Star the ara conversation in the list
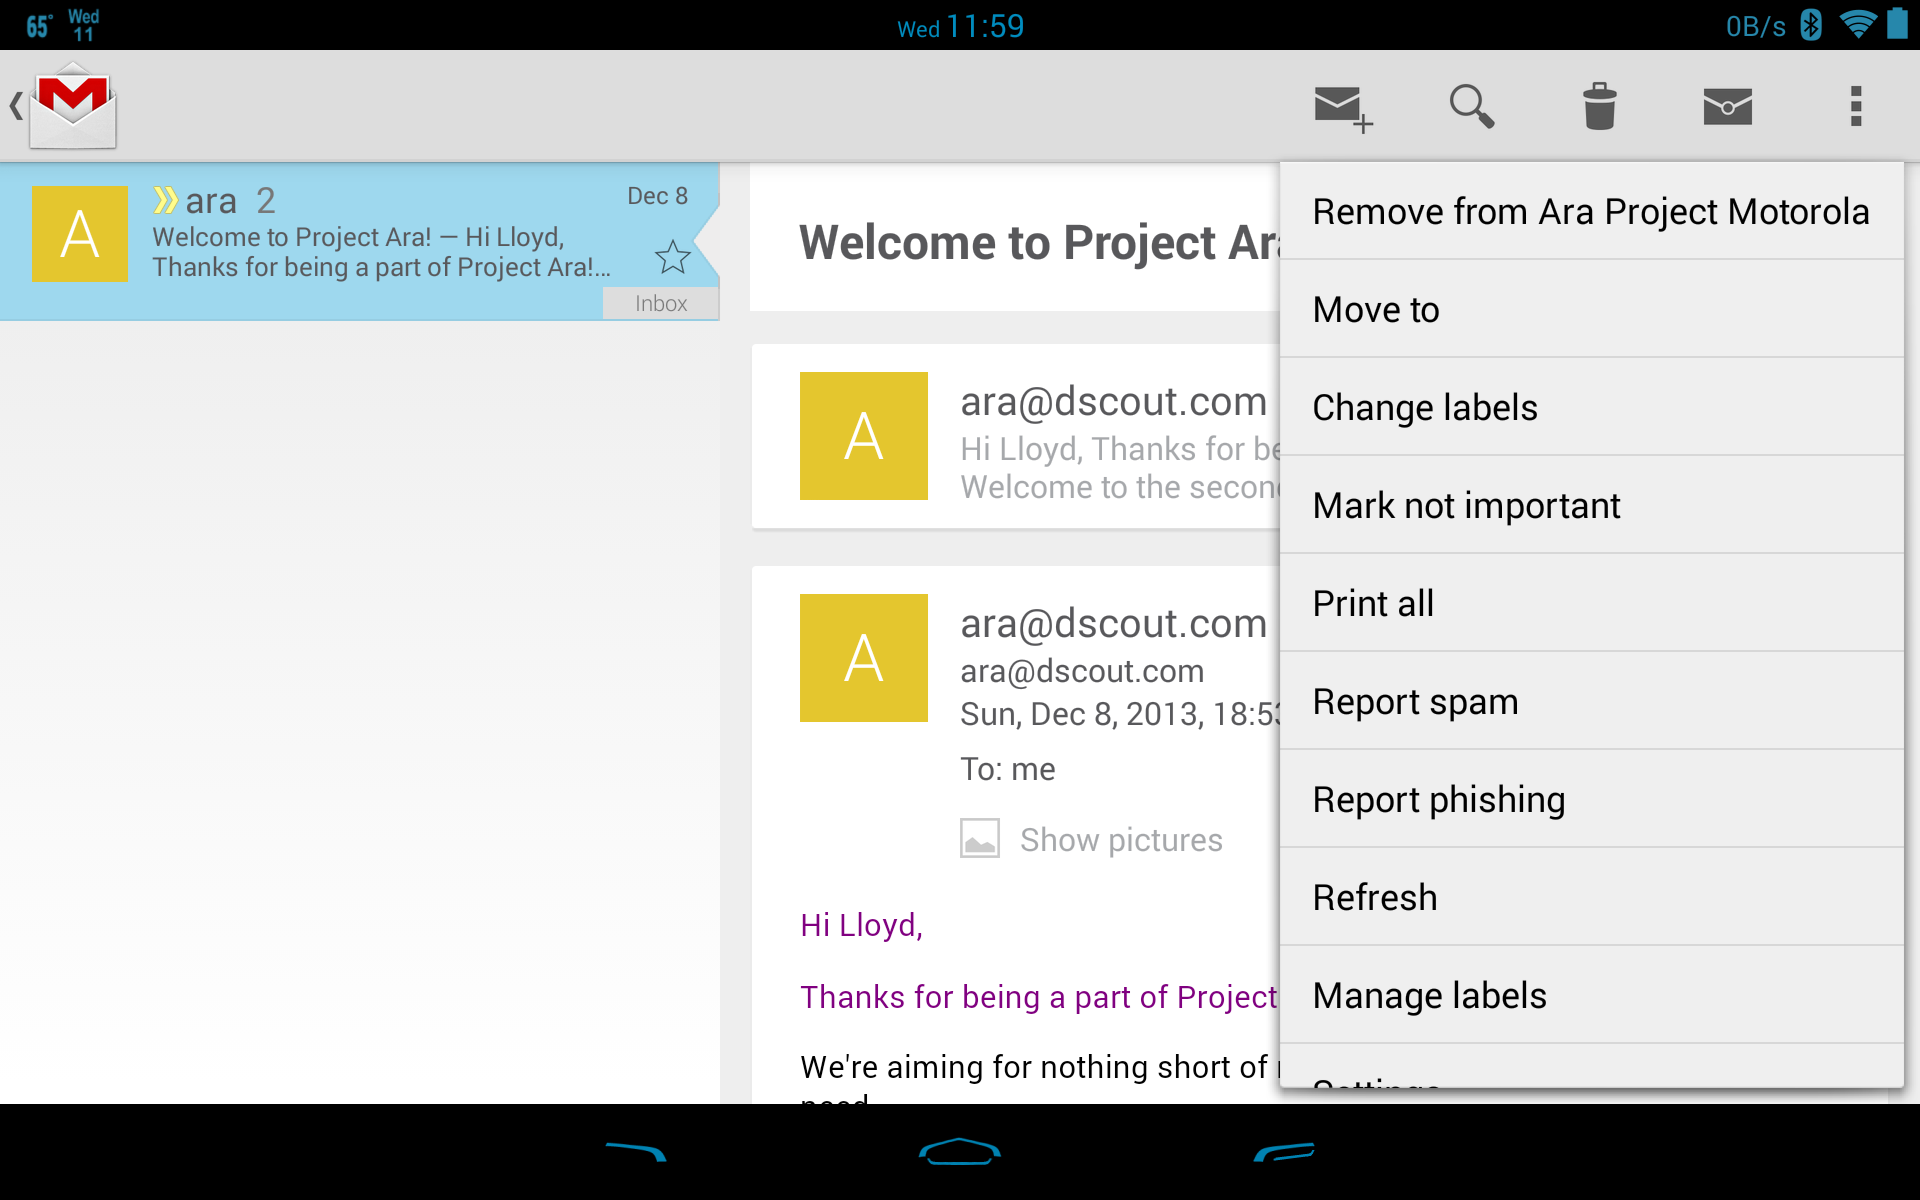Image resolution: width=1920 pixels, height=1200 pixels. click(x=673, y=257)
